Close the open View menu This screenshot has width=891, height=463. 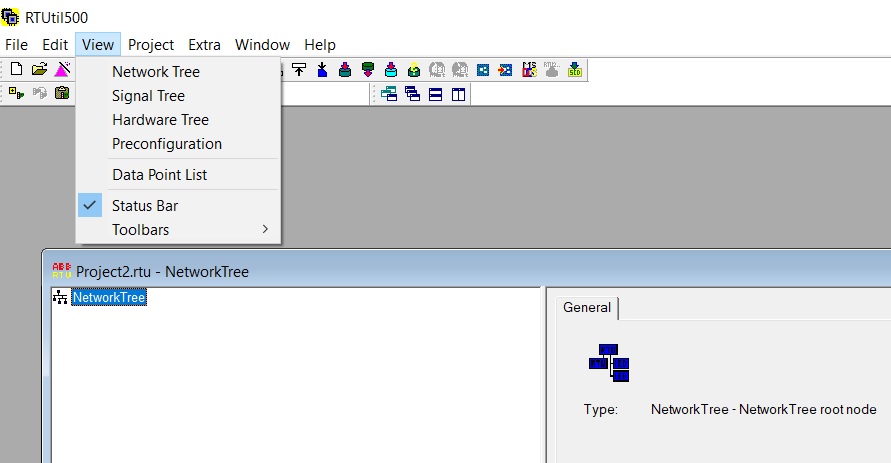98,44
